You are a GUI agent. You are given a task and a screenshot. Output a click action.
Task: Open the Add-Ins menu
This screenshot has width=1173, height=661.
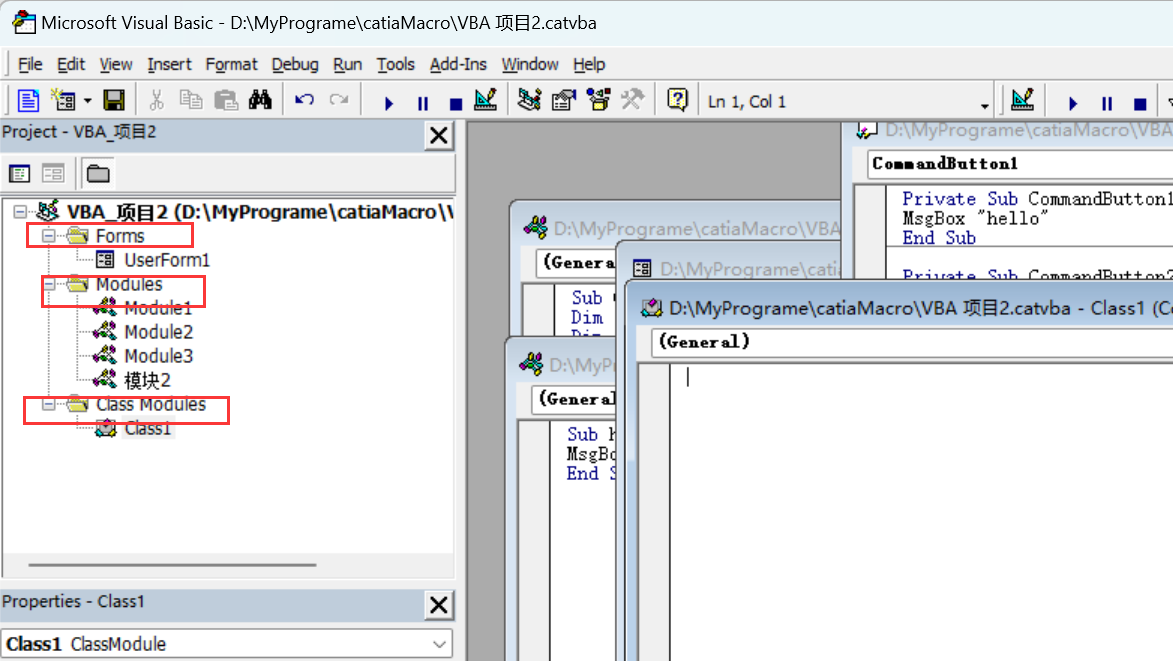point(458,64)
